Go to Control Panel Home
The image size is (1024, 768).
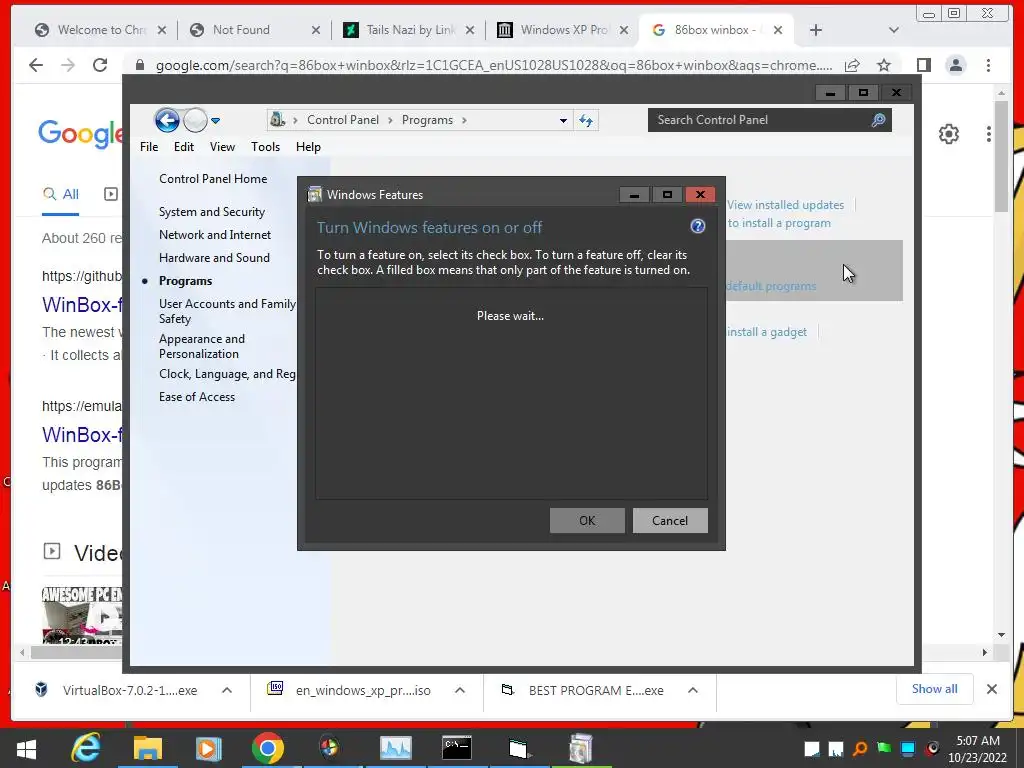pos(213,179)
